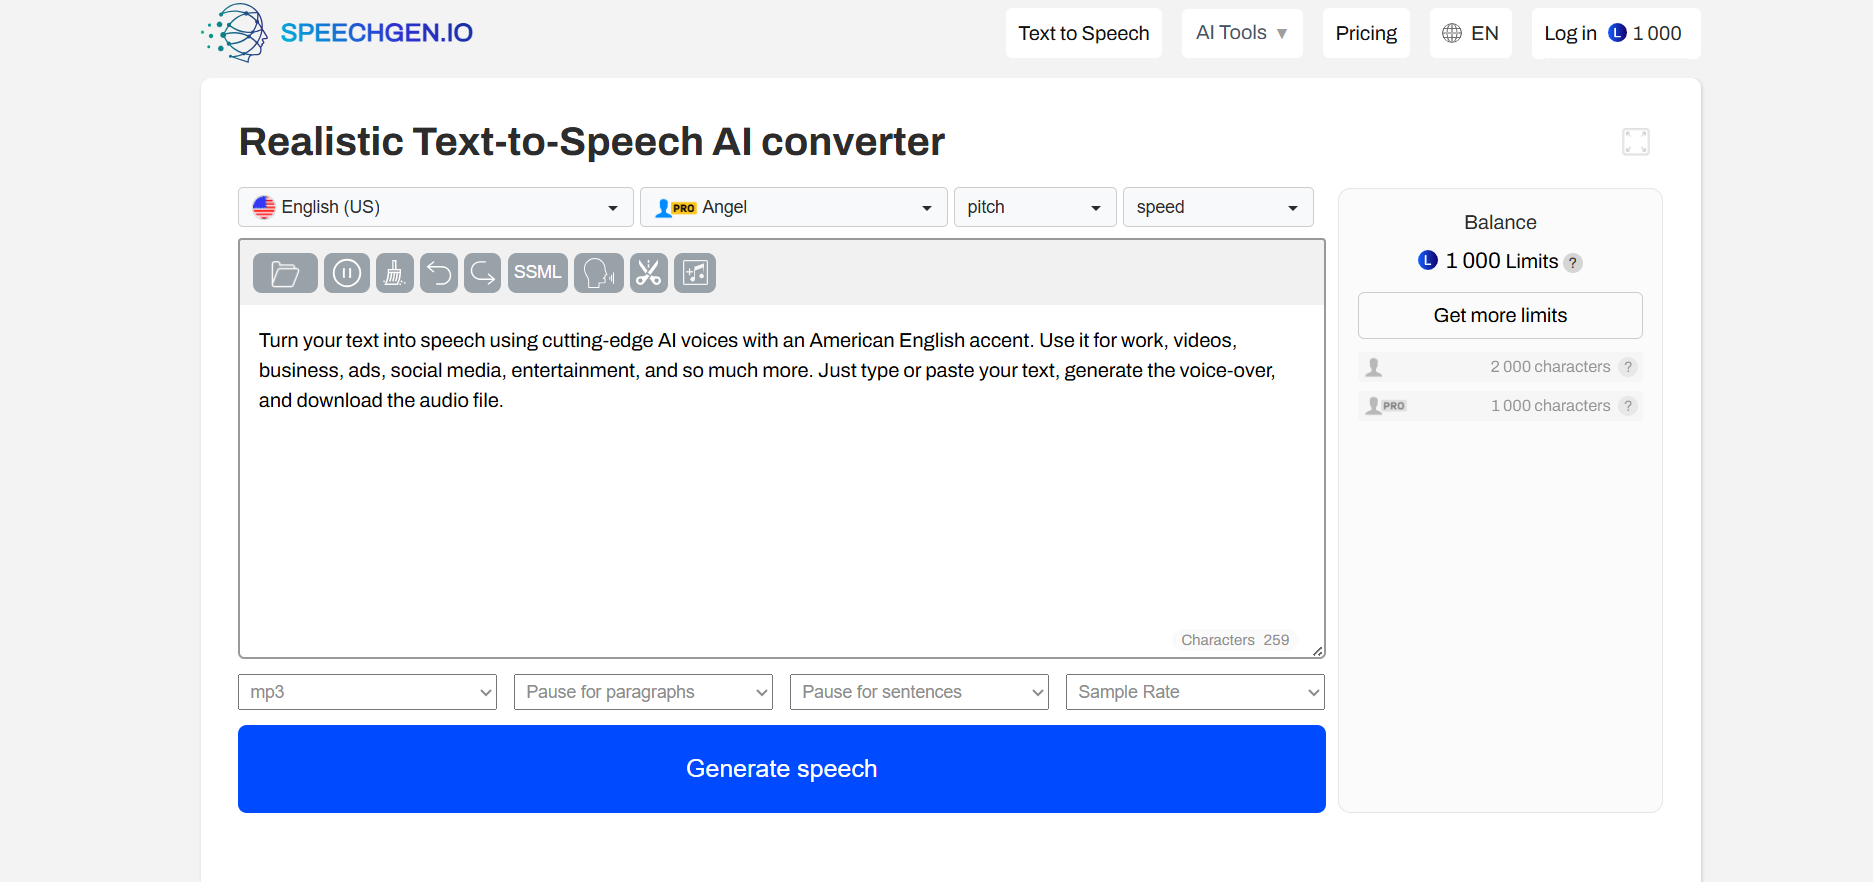Click the speaking head voice icon
This screenshot has width=1873, height=882.
tap(599, 273)
